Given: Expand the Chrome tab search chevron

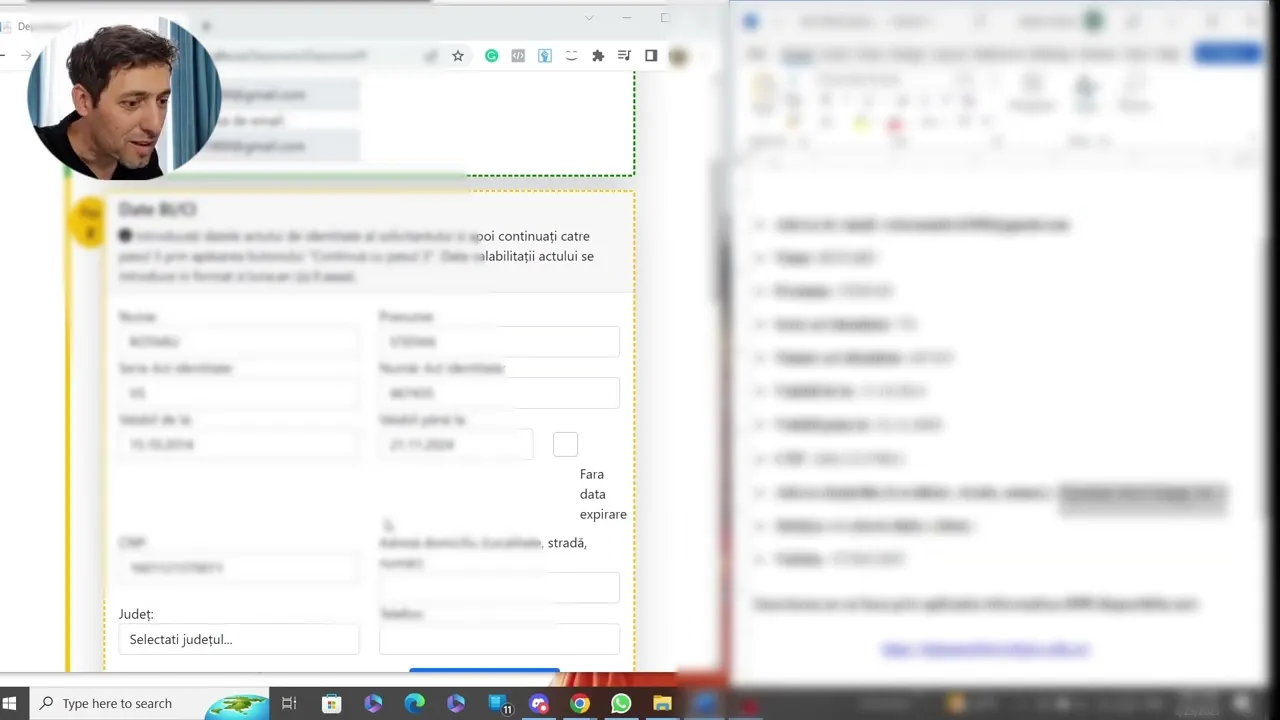Looking at the screenshot, I should pyautogui.click(x=589, y=18).
